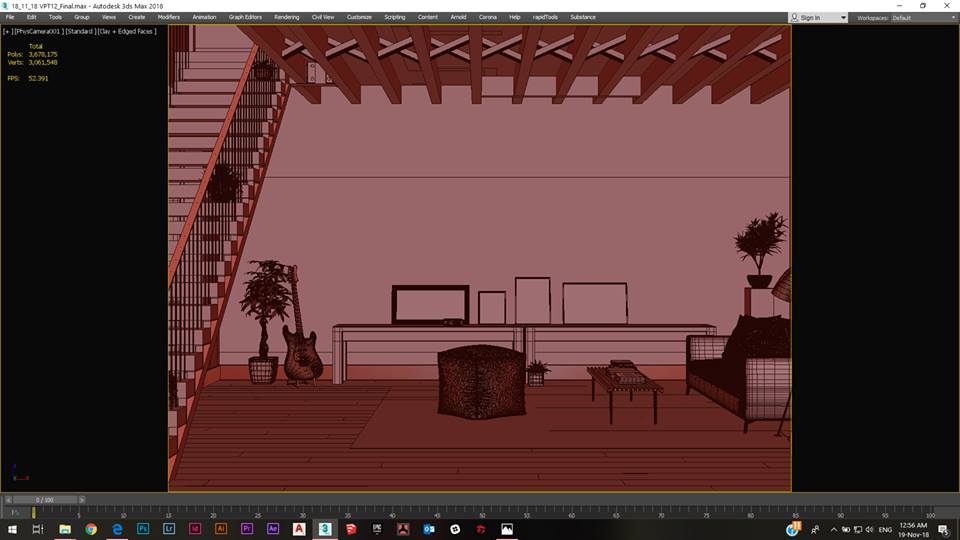960x540 pixels.
Task: Switch to 3ds Max taskbar icon
Action: pos(325,529)
